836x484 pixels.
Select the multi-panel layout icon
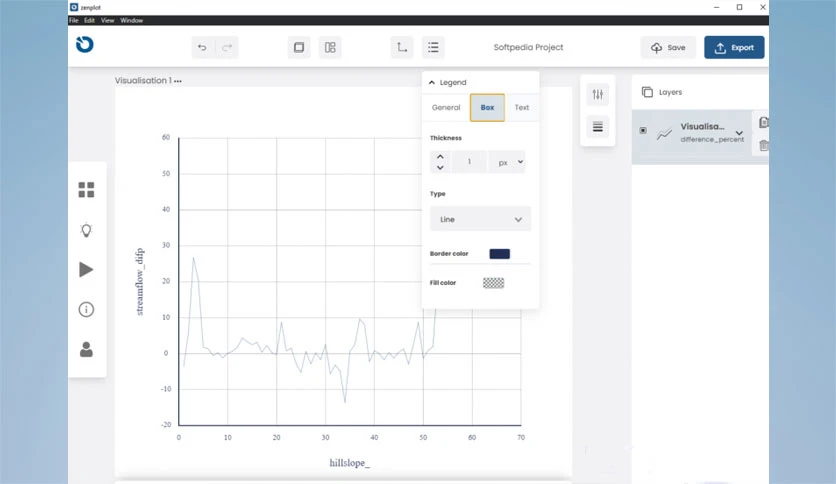tap(330, 47)
